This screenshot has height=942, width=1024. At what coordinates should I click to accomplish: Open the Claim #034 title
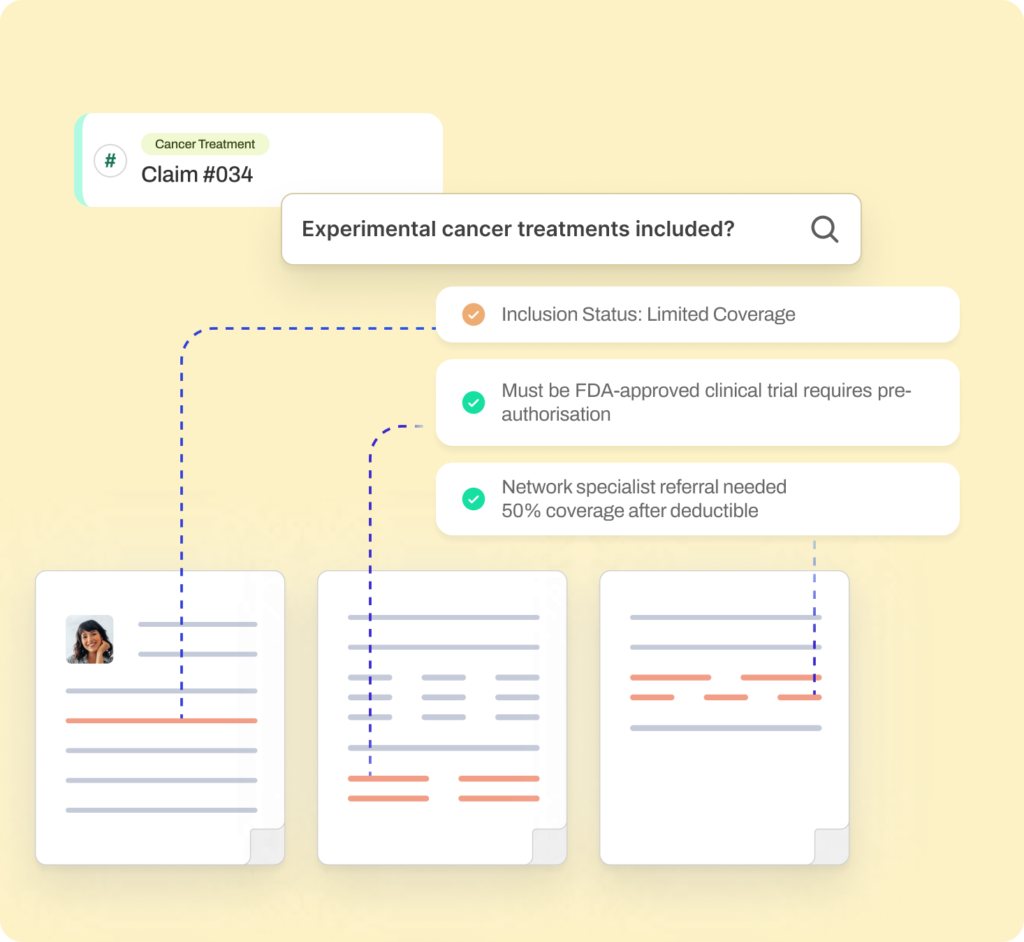click(x=197, y=174)
